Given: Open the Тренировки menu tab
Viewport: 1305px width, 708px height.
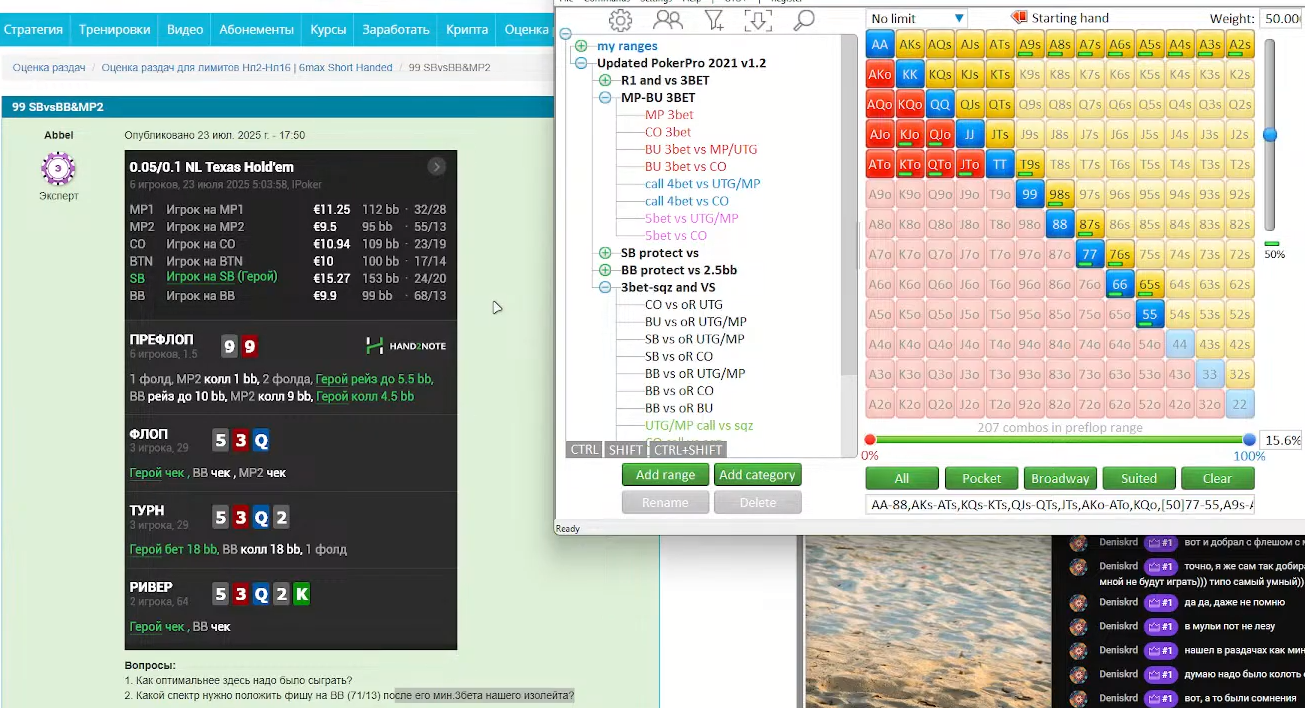Looking at the screenshot, I should (x=113, y=29).
